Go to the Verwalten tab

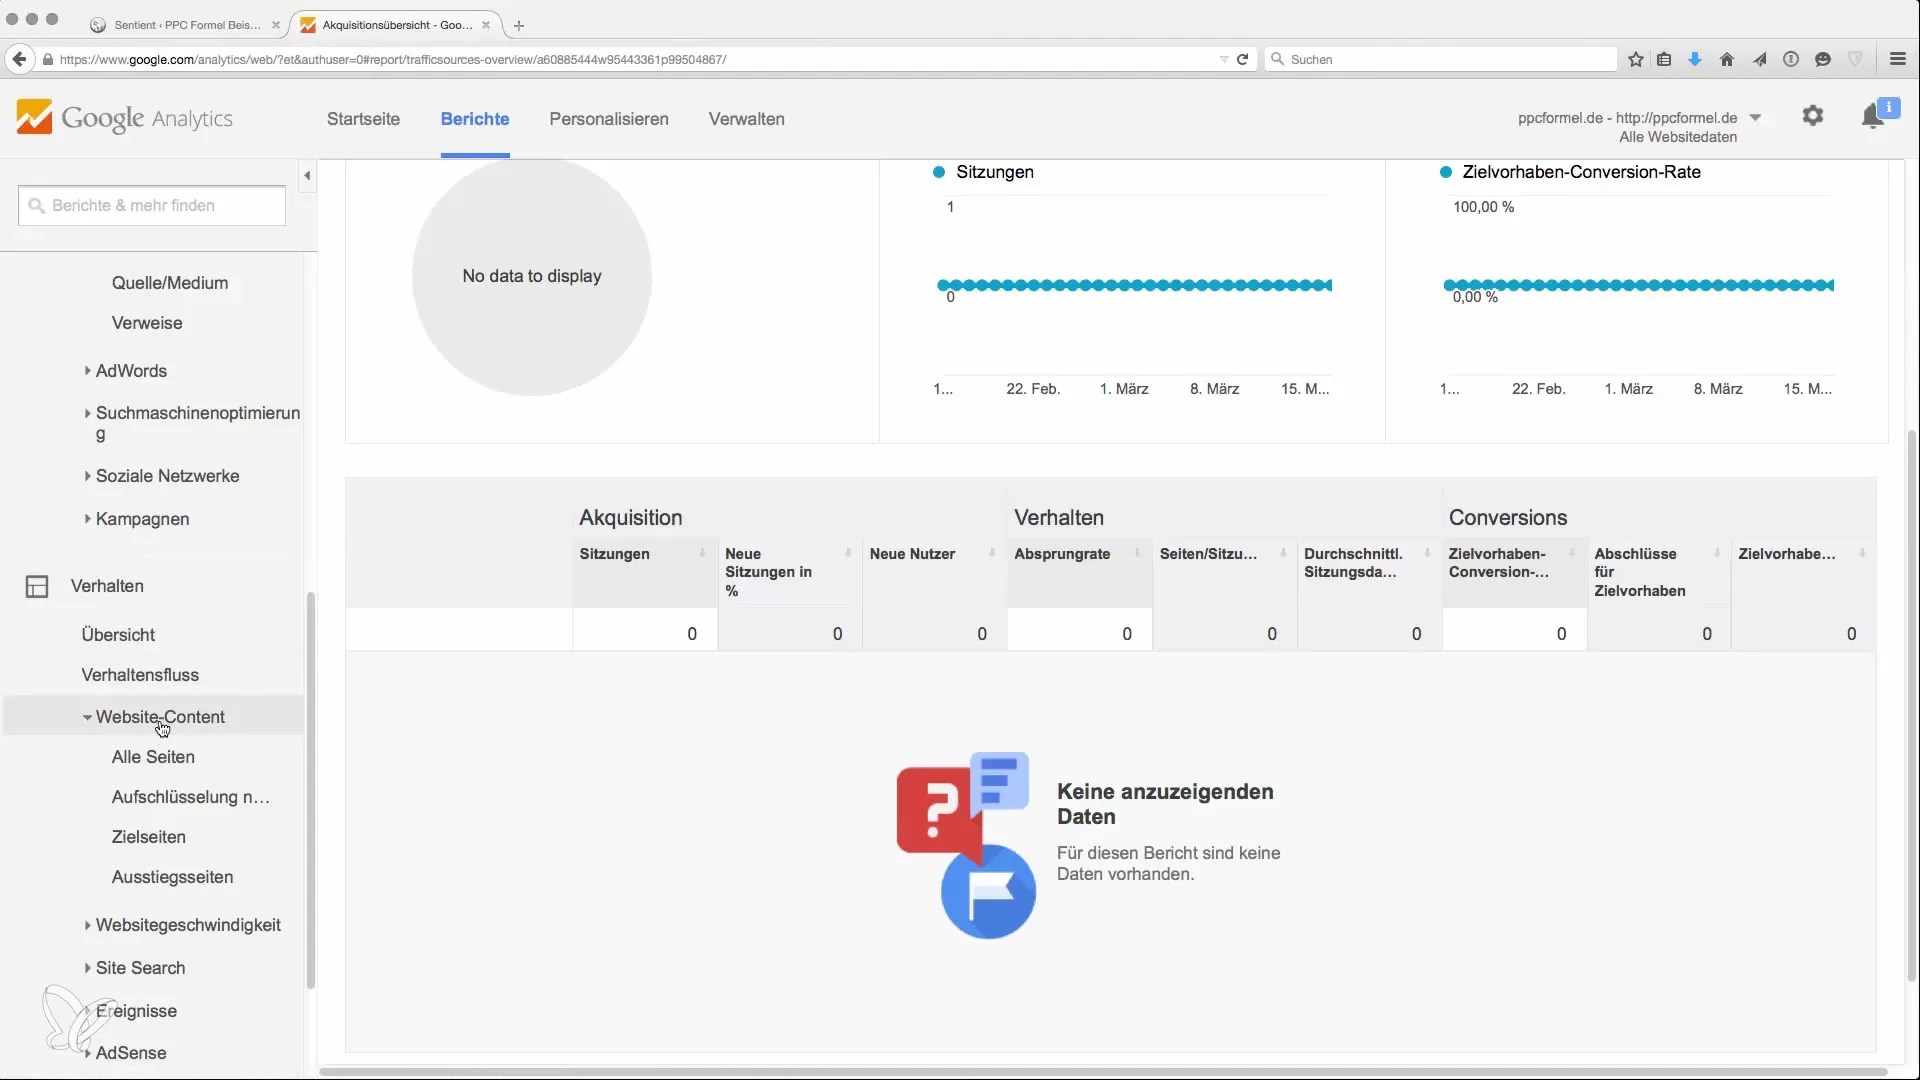point(747,119)
